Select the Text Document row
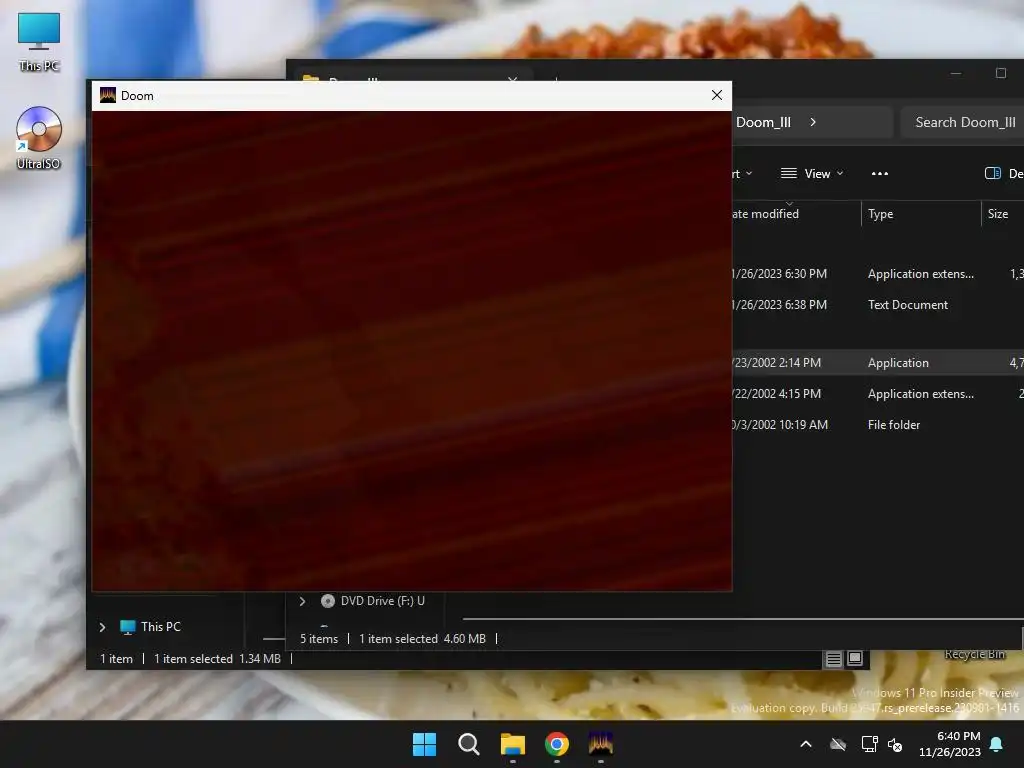Screen dimensions: 1024x768 [x=878, y=305]
